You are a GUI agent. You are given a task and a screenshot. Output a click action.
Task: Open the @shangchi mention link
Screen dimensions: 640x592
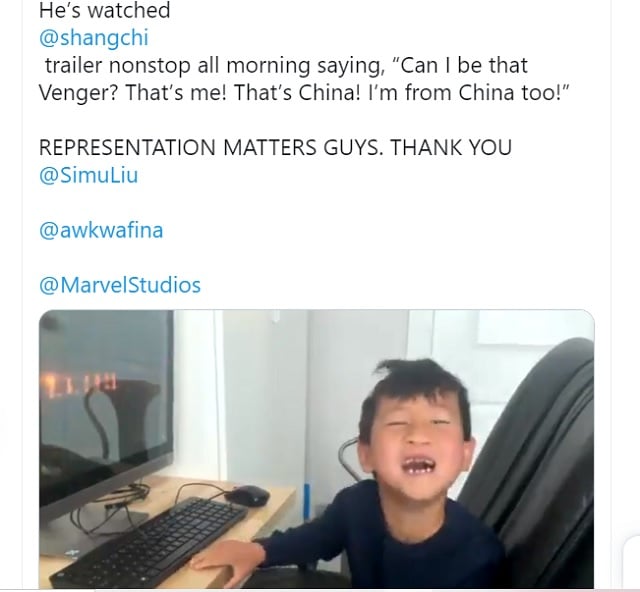94,38
